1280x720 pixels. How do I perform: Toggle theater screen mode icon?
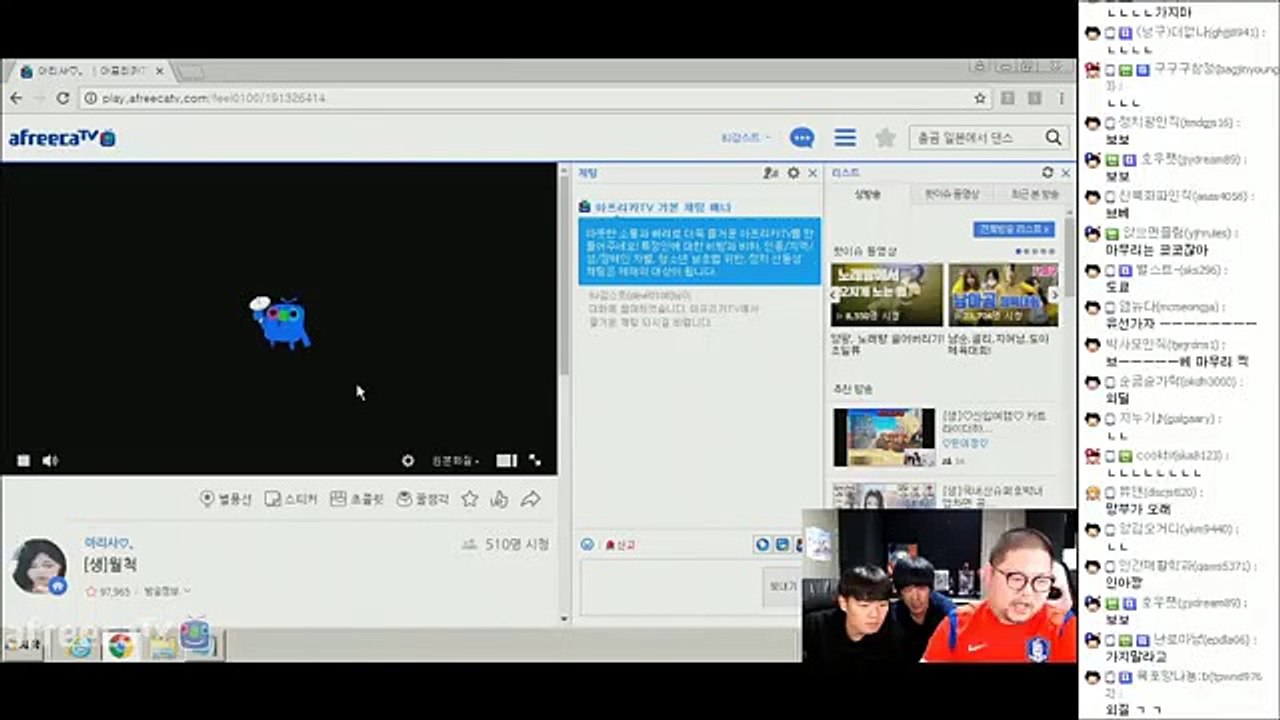[x=506, y=461]
